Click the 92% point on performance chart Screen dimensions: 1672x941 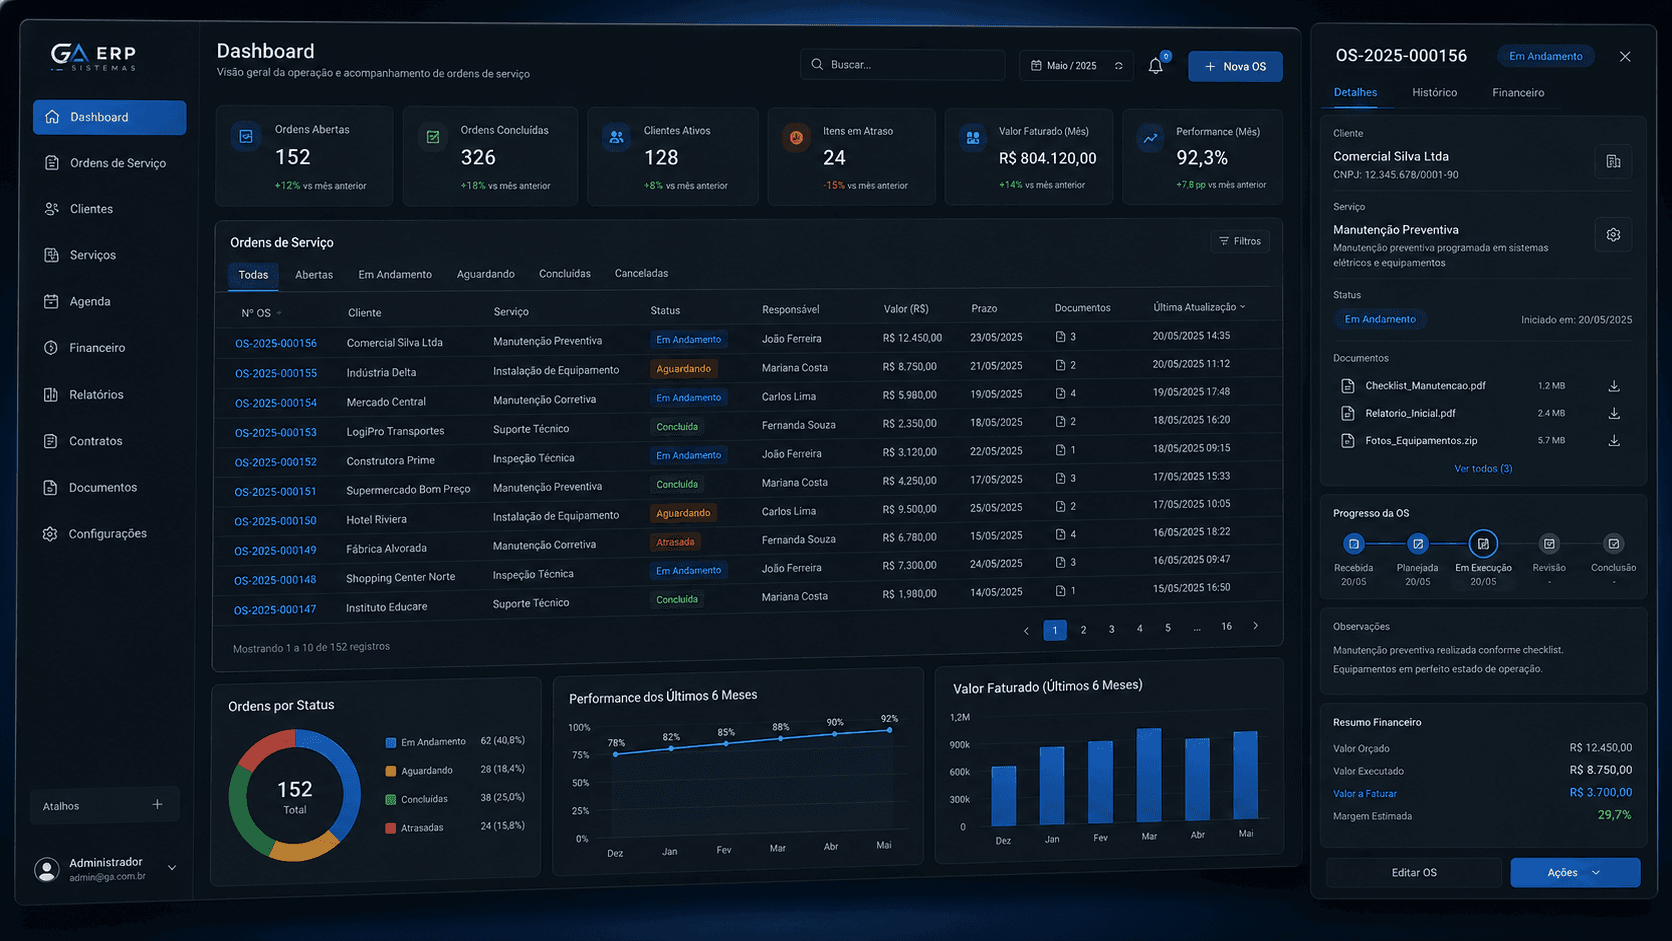(889, 730)
